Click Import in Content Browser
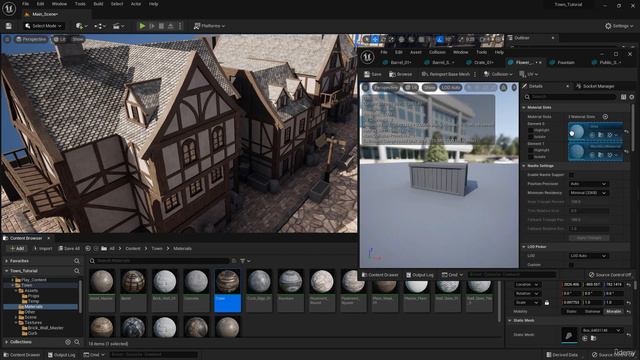 pyautogui.click(x=43, y=248)
